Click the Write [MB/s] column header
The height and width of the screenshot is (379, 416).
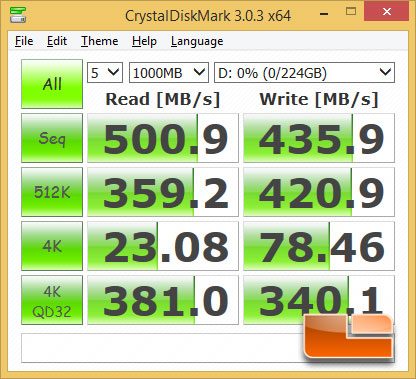[319, 99]
